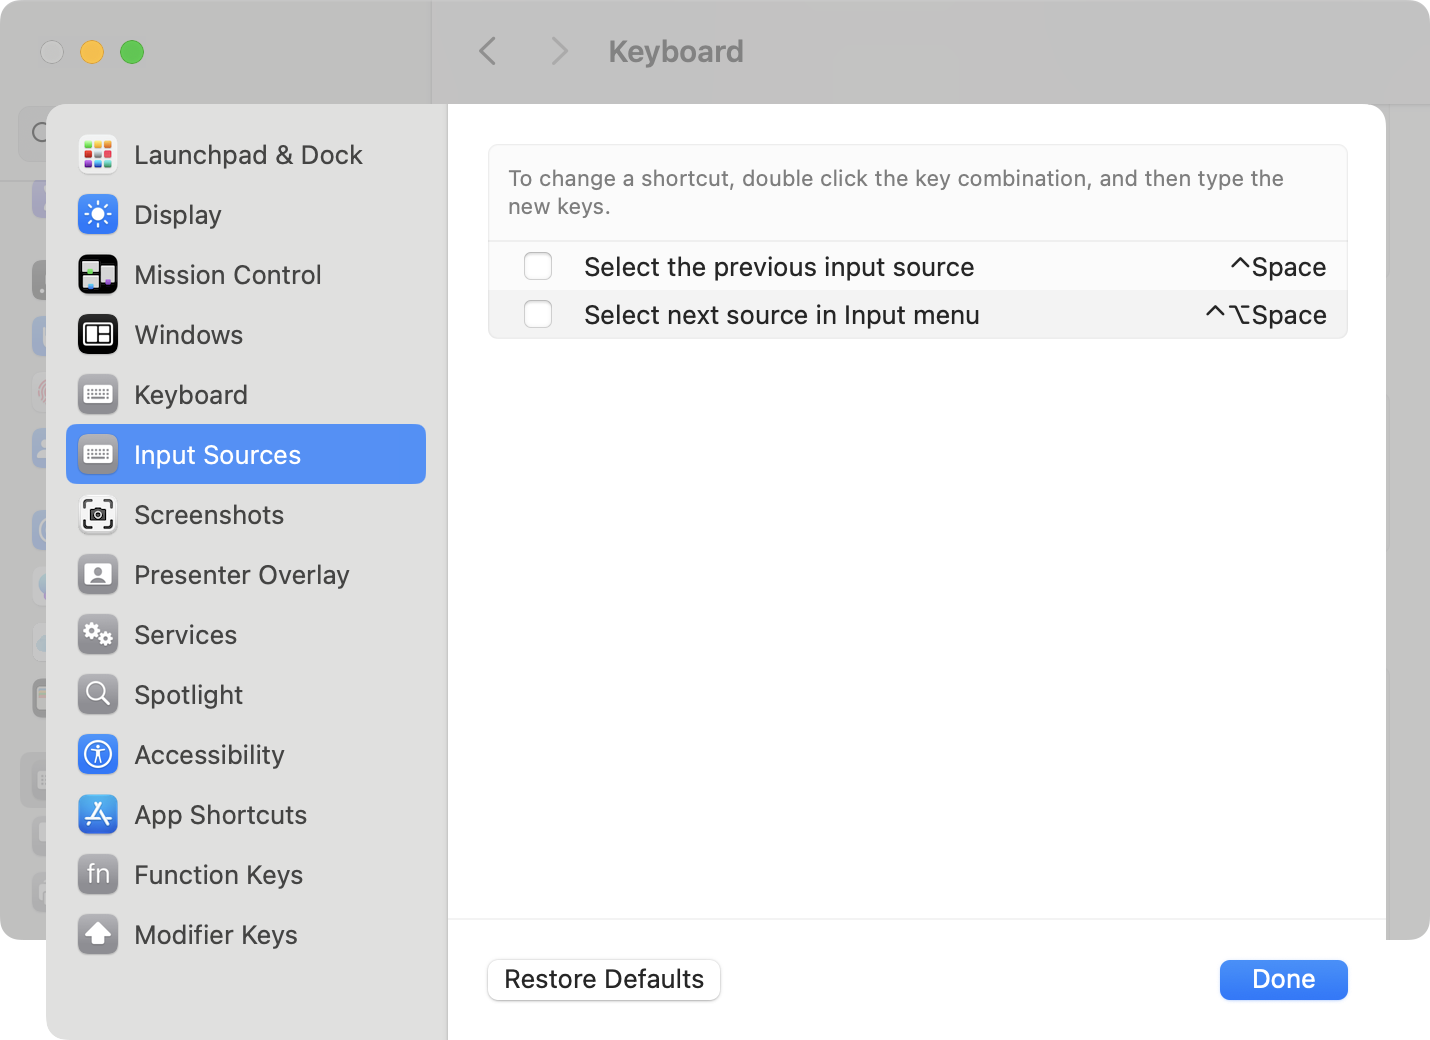
Task: Select the Keyboard shortcuts category
Action: click(191, 395)
